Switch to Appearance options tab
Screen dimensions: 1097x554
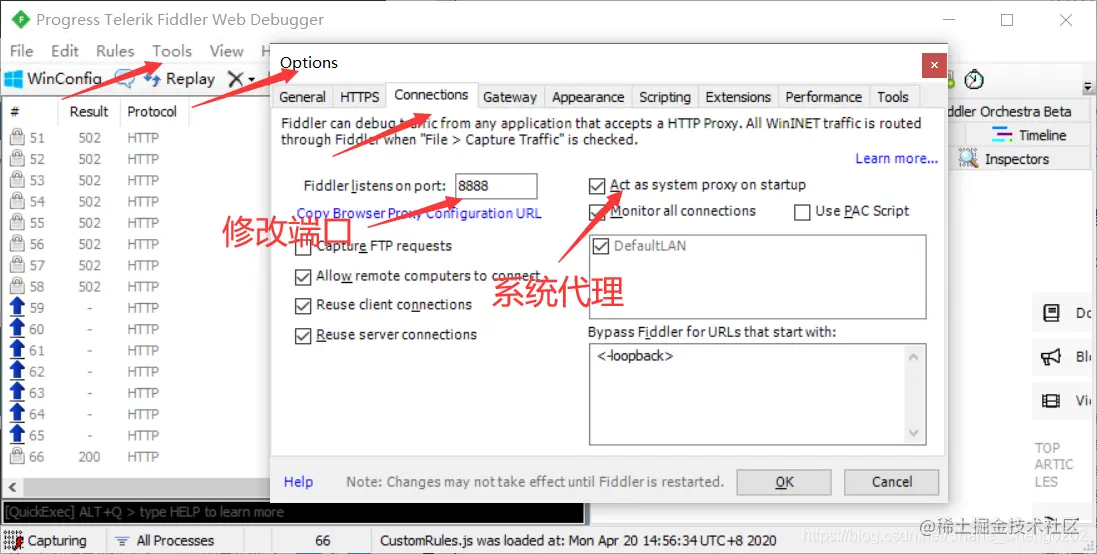click(x=588, y=97)
